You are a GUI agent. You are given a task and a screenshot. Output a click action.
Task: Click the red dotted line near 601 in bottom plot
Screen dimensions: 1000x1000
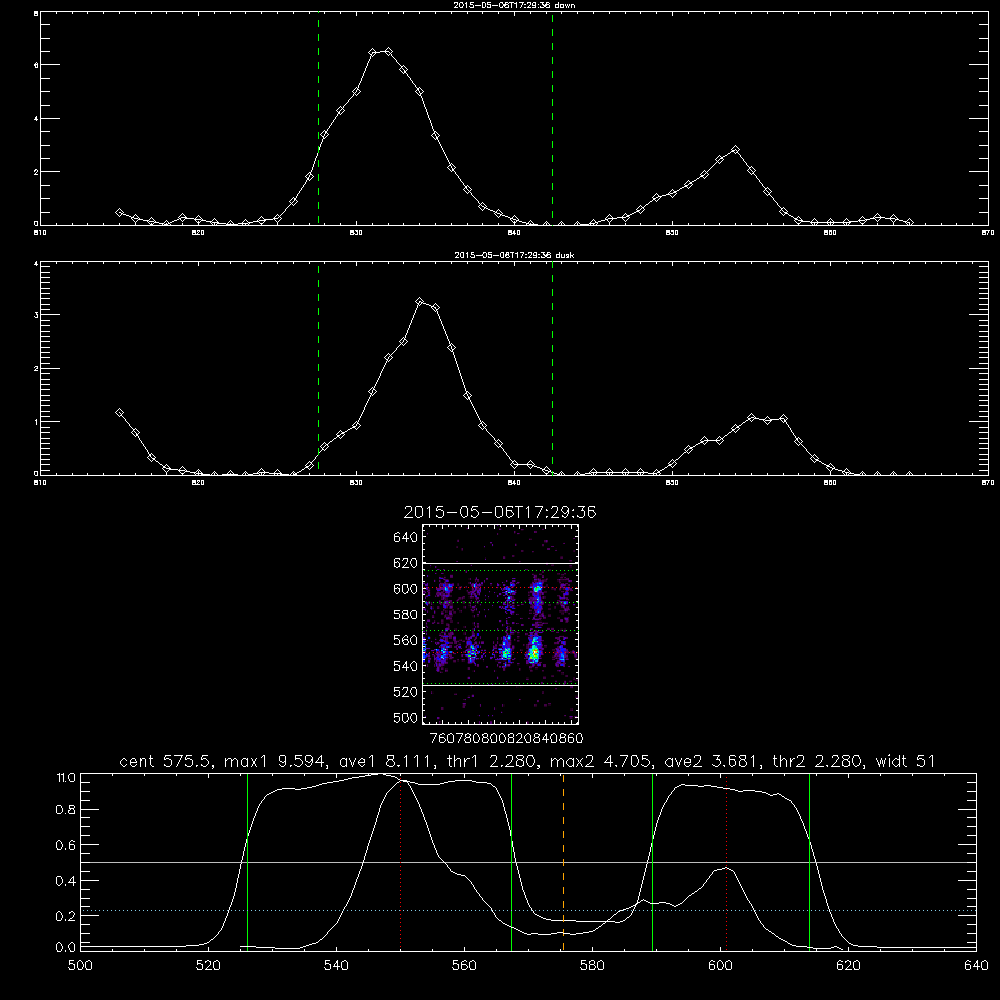726,861
